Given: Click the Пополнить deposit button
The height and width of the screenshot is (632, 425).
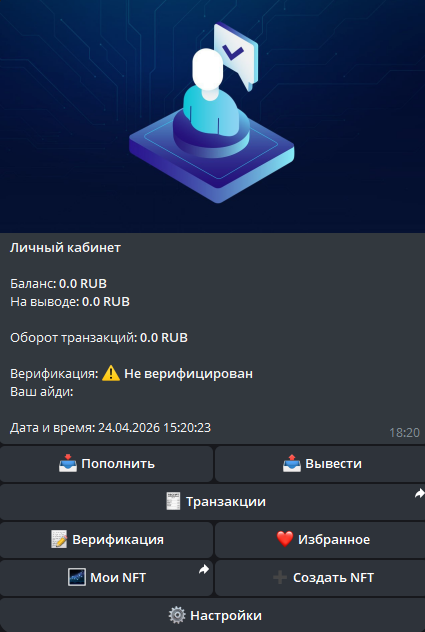Looking at the screenshot, I should point(106,464).
